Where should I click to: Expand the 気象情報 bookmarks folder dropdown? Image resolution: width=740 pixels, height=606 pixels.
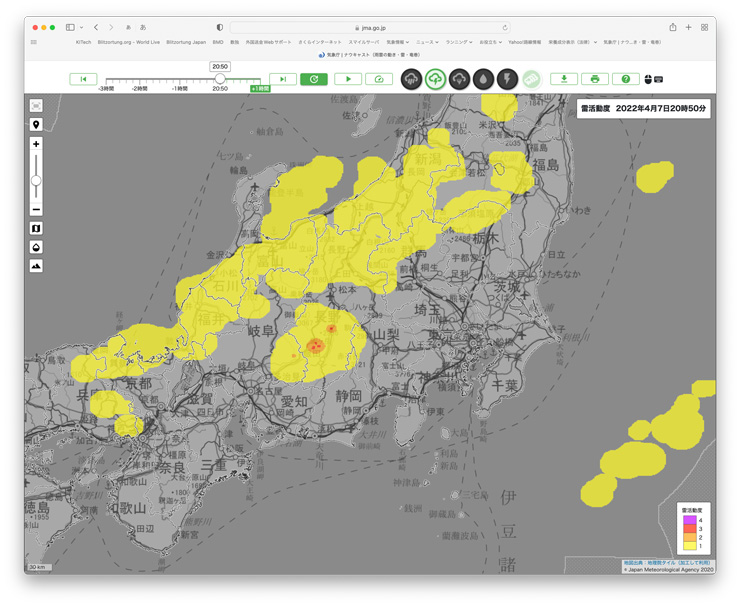coord(397,42)
